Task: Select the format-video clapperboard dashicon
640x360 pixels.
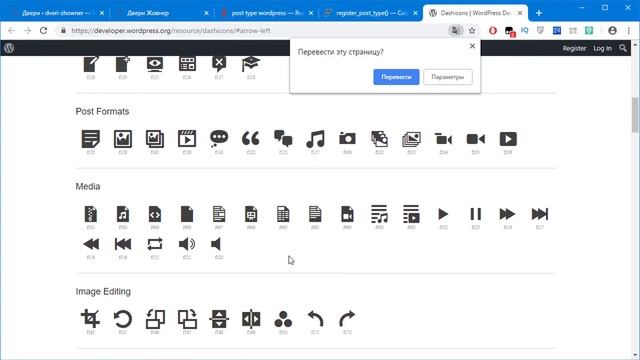Action: 187,139
